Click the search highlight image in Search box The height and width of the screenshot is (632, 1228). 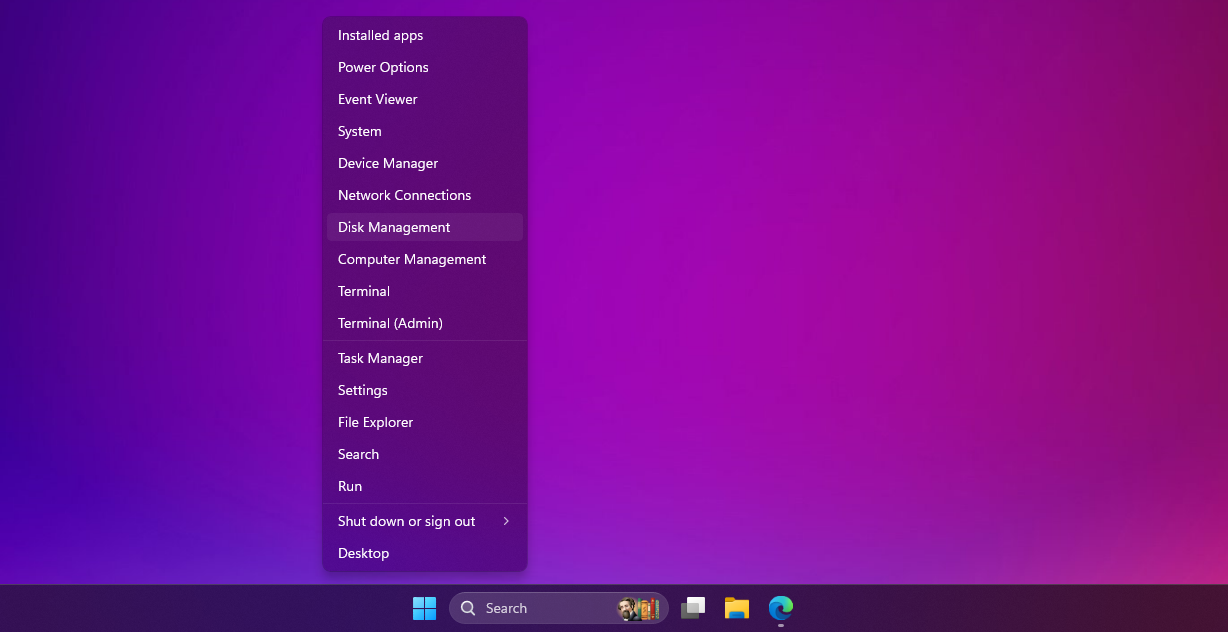tap(639, 608)
